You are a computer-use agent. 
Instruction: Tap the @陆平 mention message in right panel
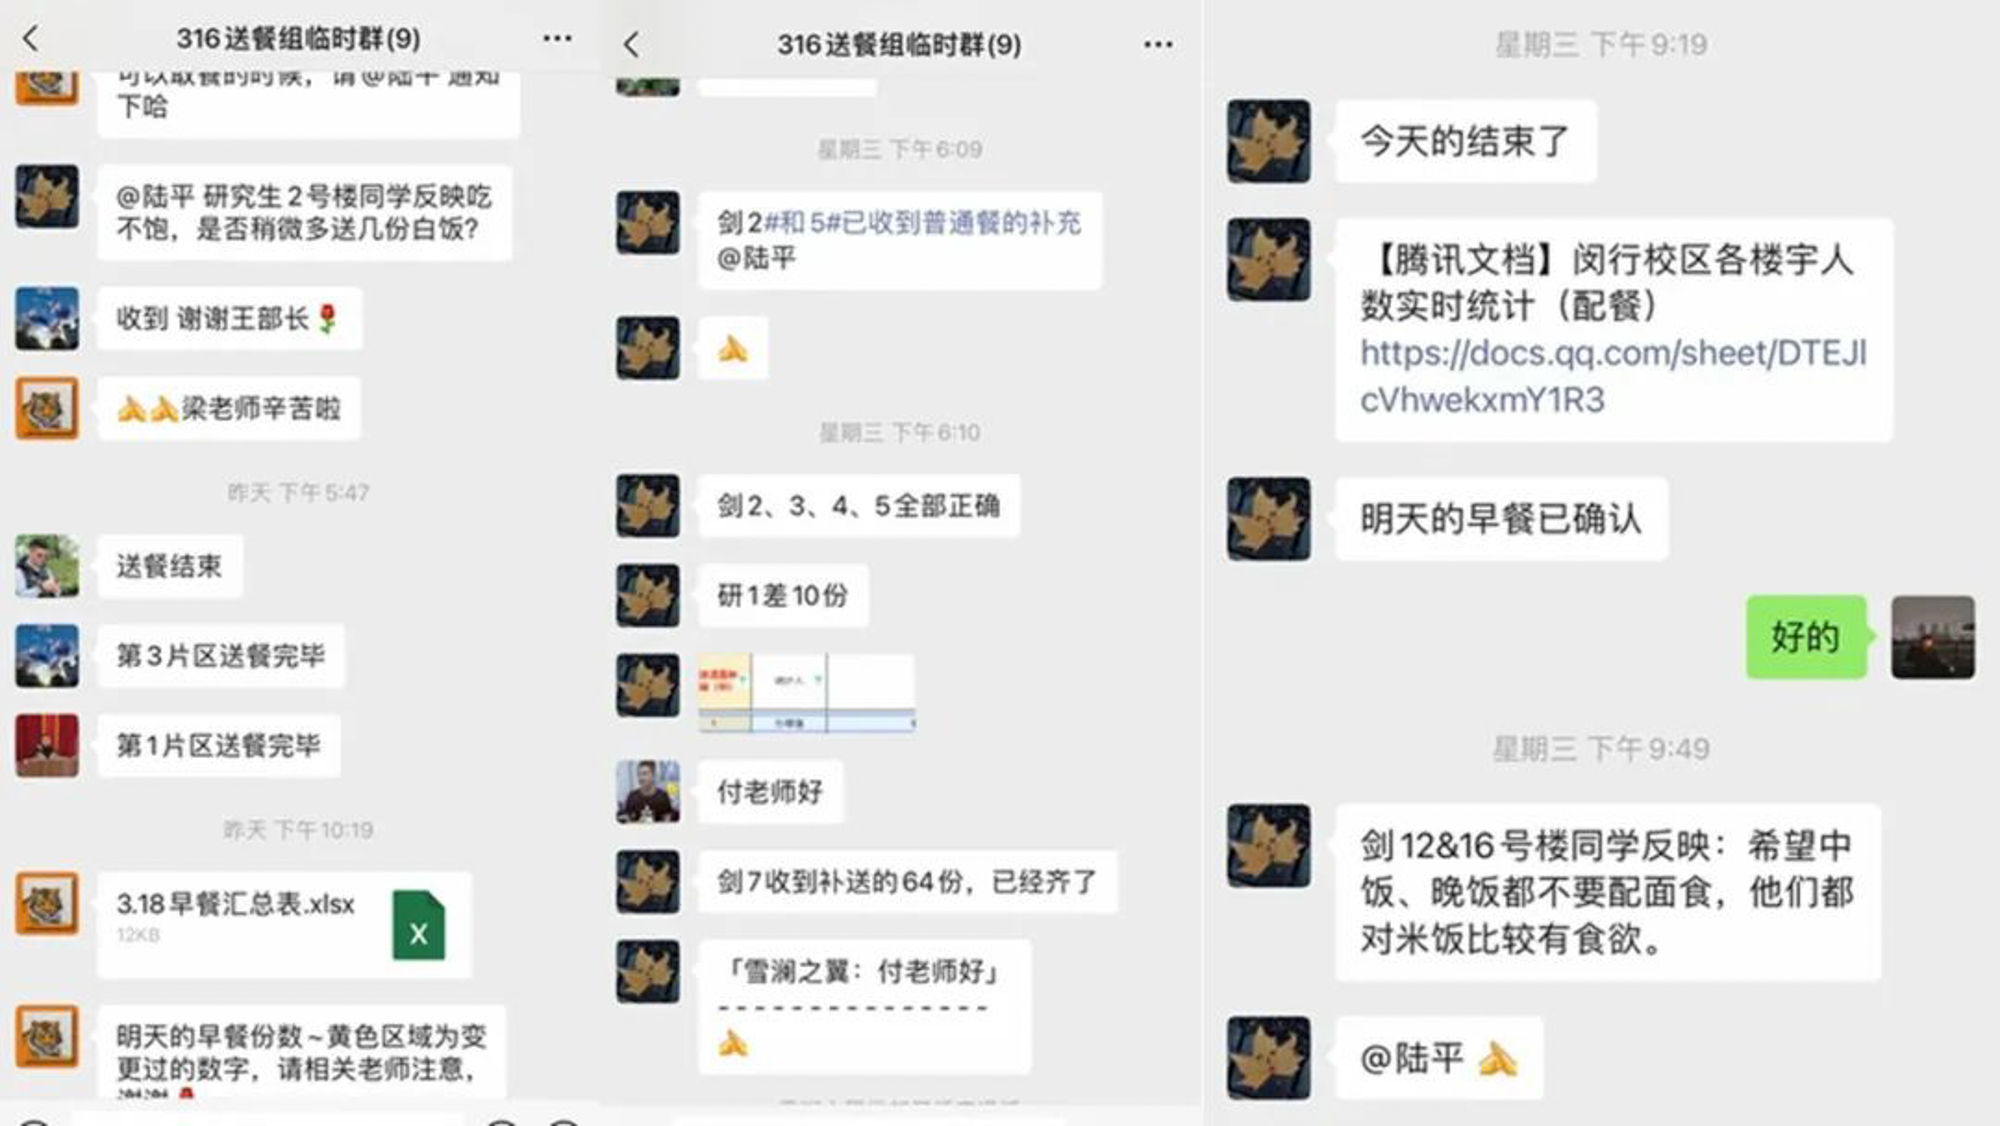pyautogui.click(x=1439, y=1058)
